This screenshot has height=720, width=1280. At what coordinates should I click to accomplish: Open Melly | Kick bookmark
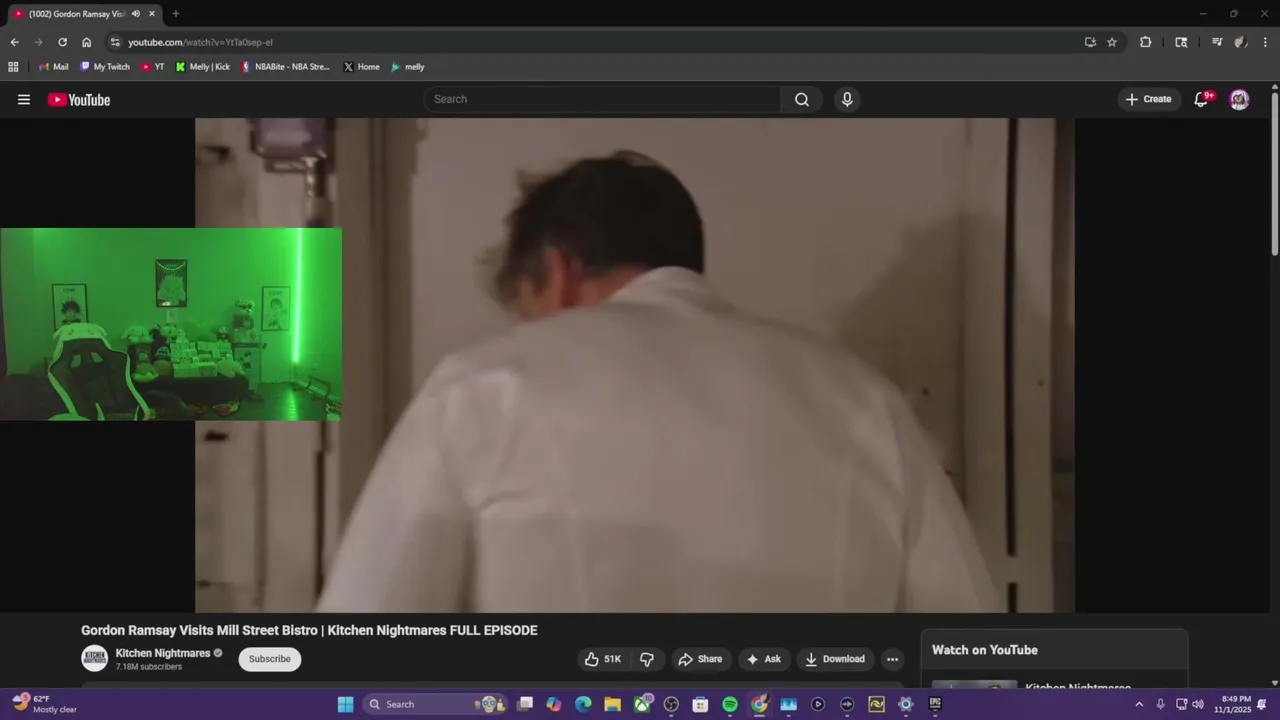pos(202,67)
